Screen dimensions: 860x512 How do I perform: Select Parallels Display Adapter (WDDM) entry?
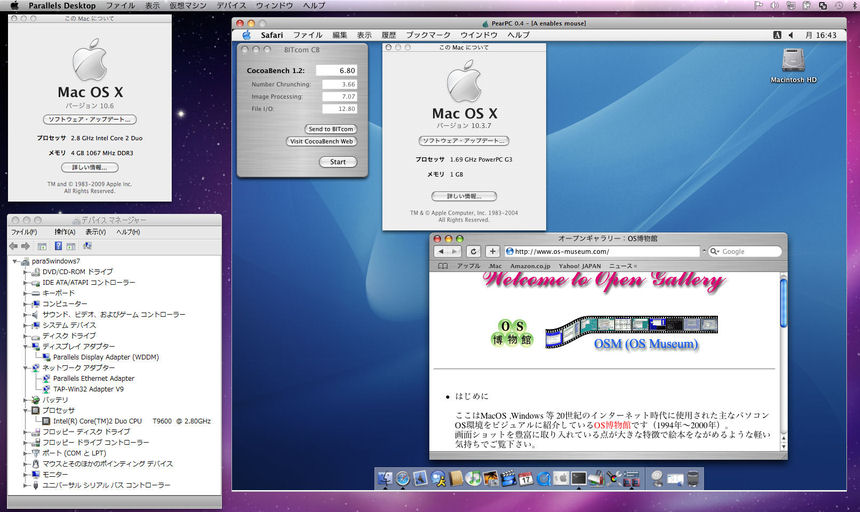(x=106, y=357)
